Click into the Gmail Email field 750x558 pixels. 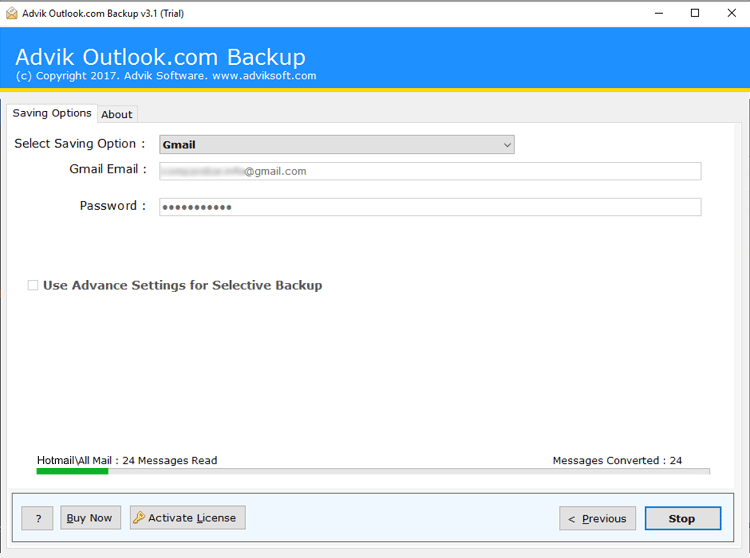[x=430, y=171]
